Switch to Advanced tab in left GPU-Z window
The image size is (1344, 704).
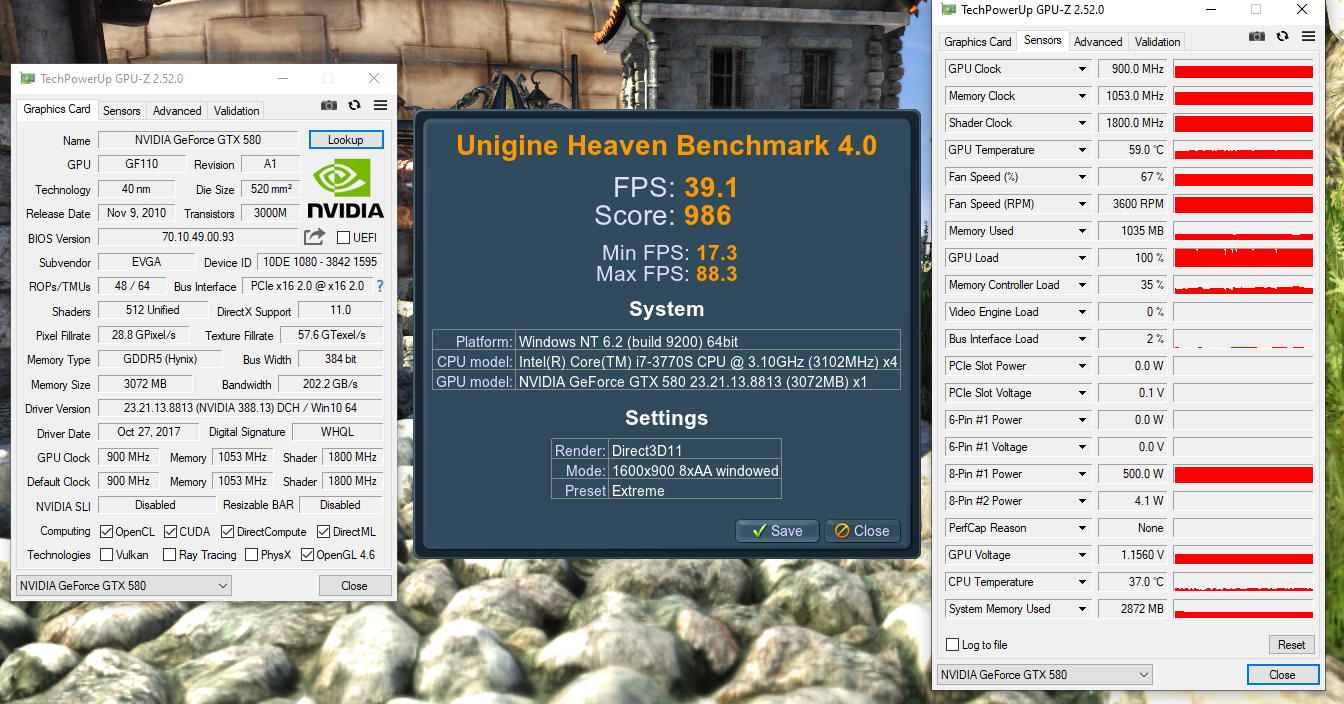tap(177, 111)
